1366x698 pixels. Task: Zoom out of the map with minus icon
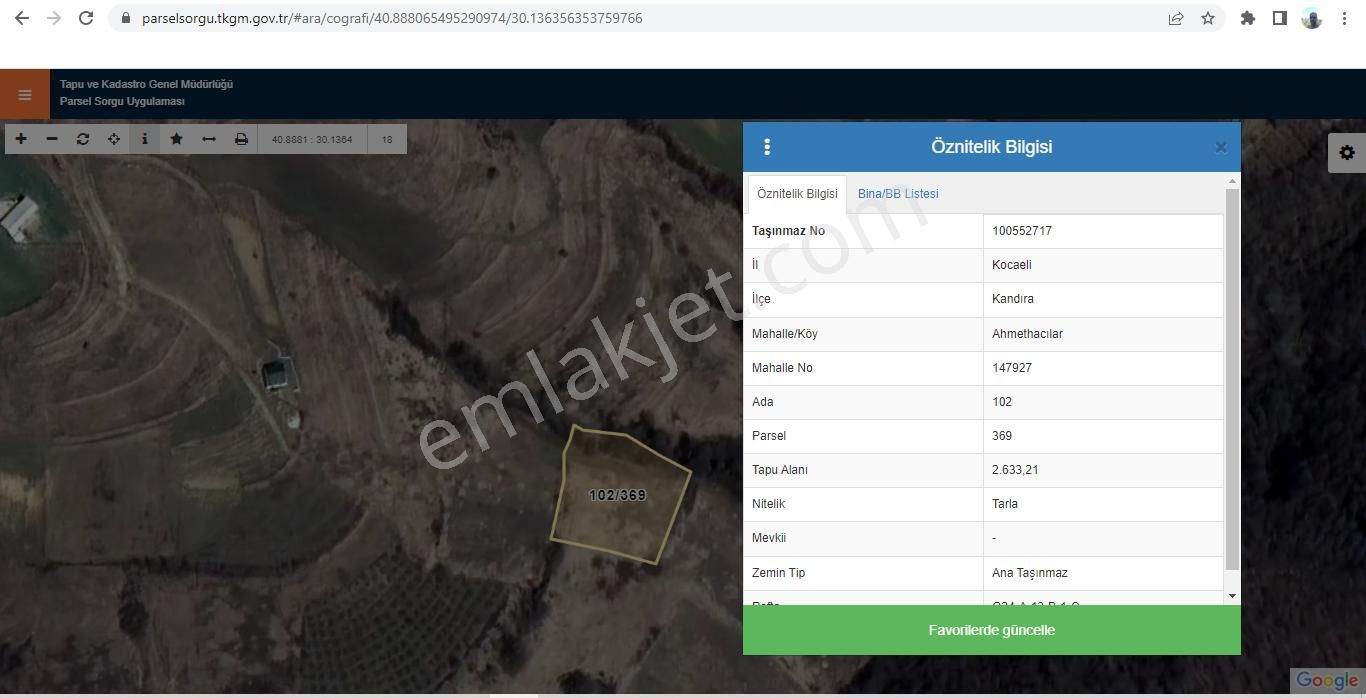[x=52, y=139]
